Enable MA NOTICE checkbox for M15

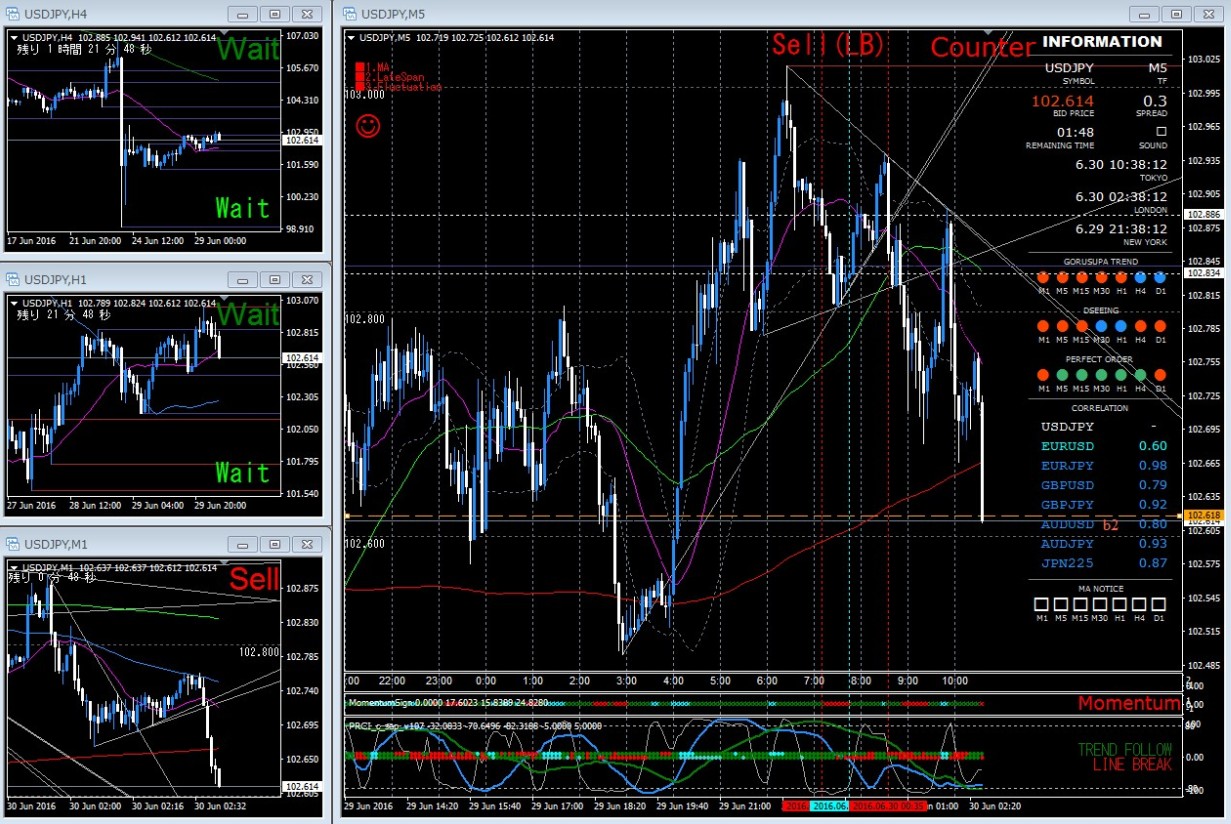(1081, 604)
